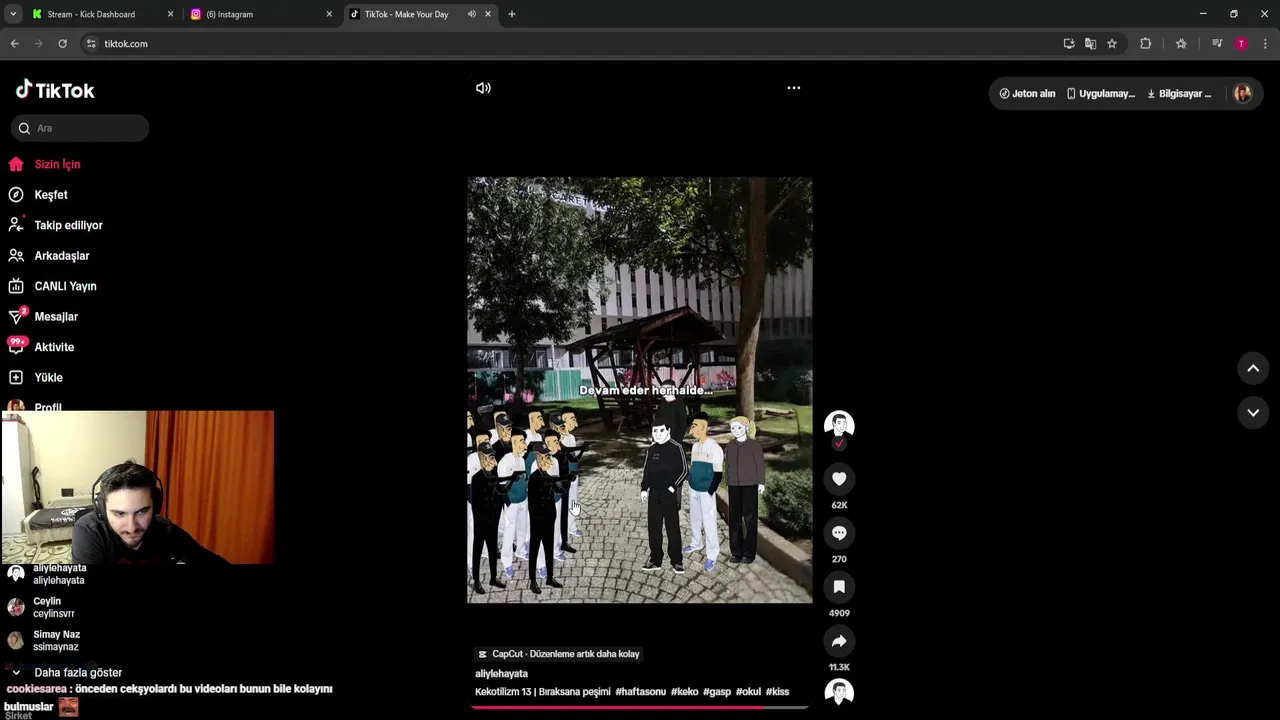Save the video with bookmark icon
The height and width of the screenshot is (720, 1280).
tap(839, 587)
